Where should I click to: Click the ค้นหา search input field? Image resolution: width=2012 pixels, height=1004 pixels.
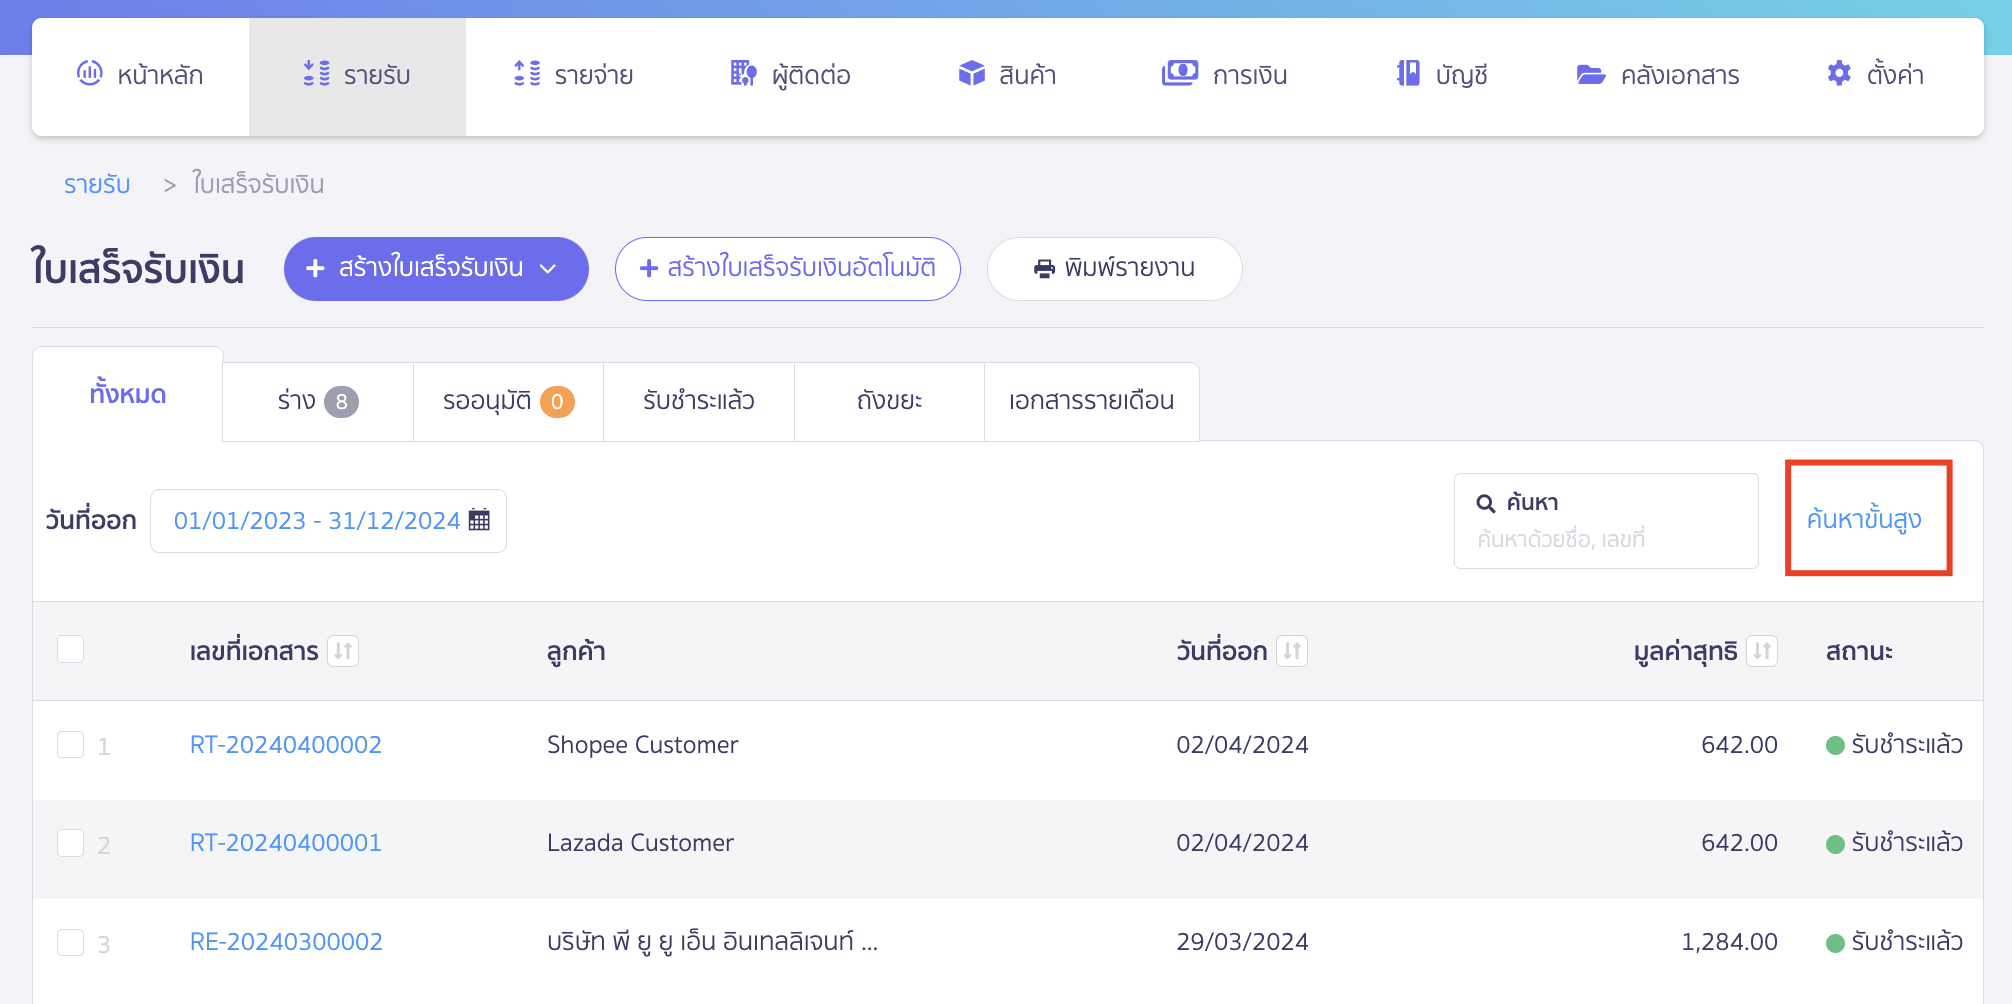pyautogui.click(x=1606, y=521)
